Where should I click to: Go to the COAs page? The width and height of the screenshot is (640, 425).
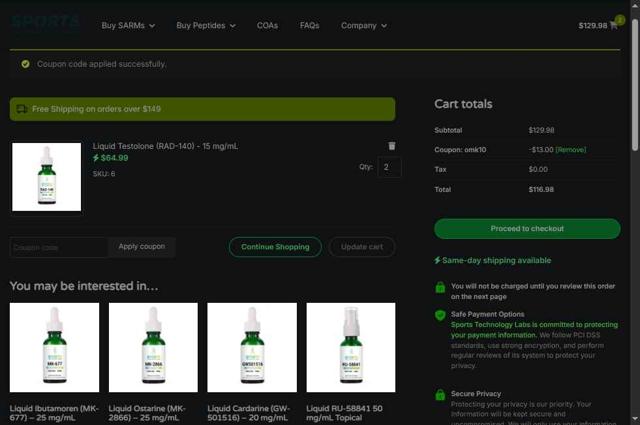267,25
